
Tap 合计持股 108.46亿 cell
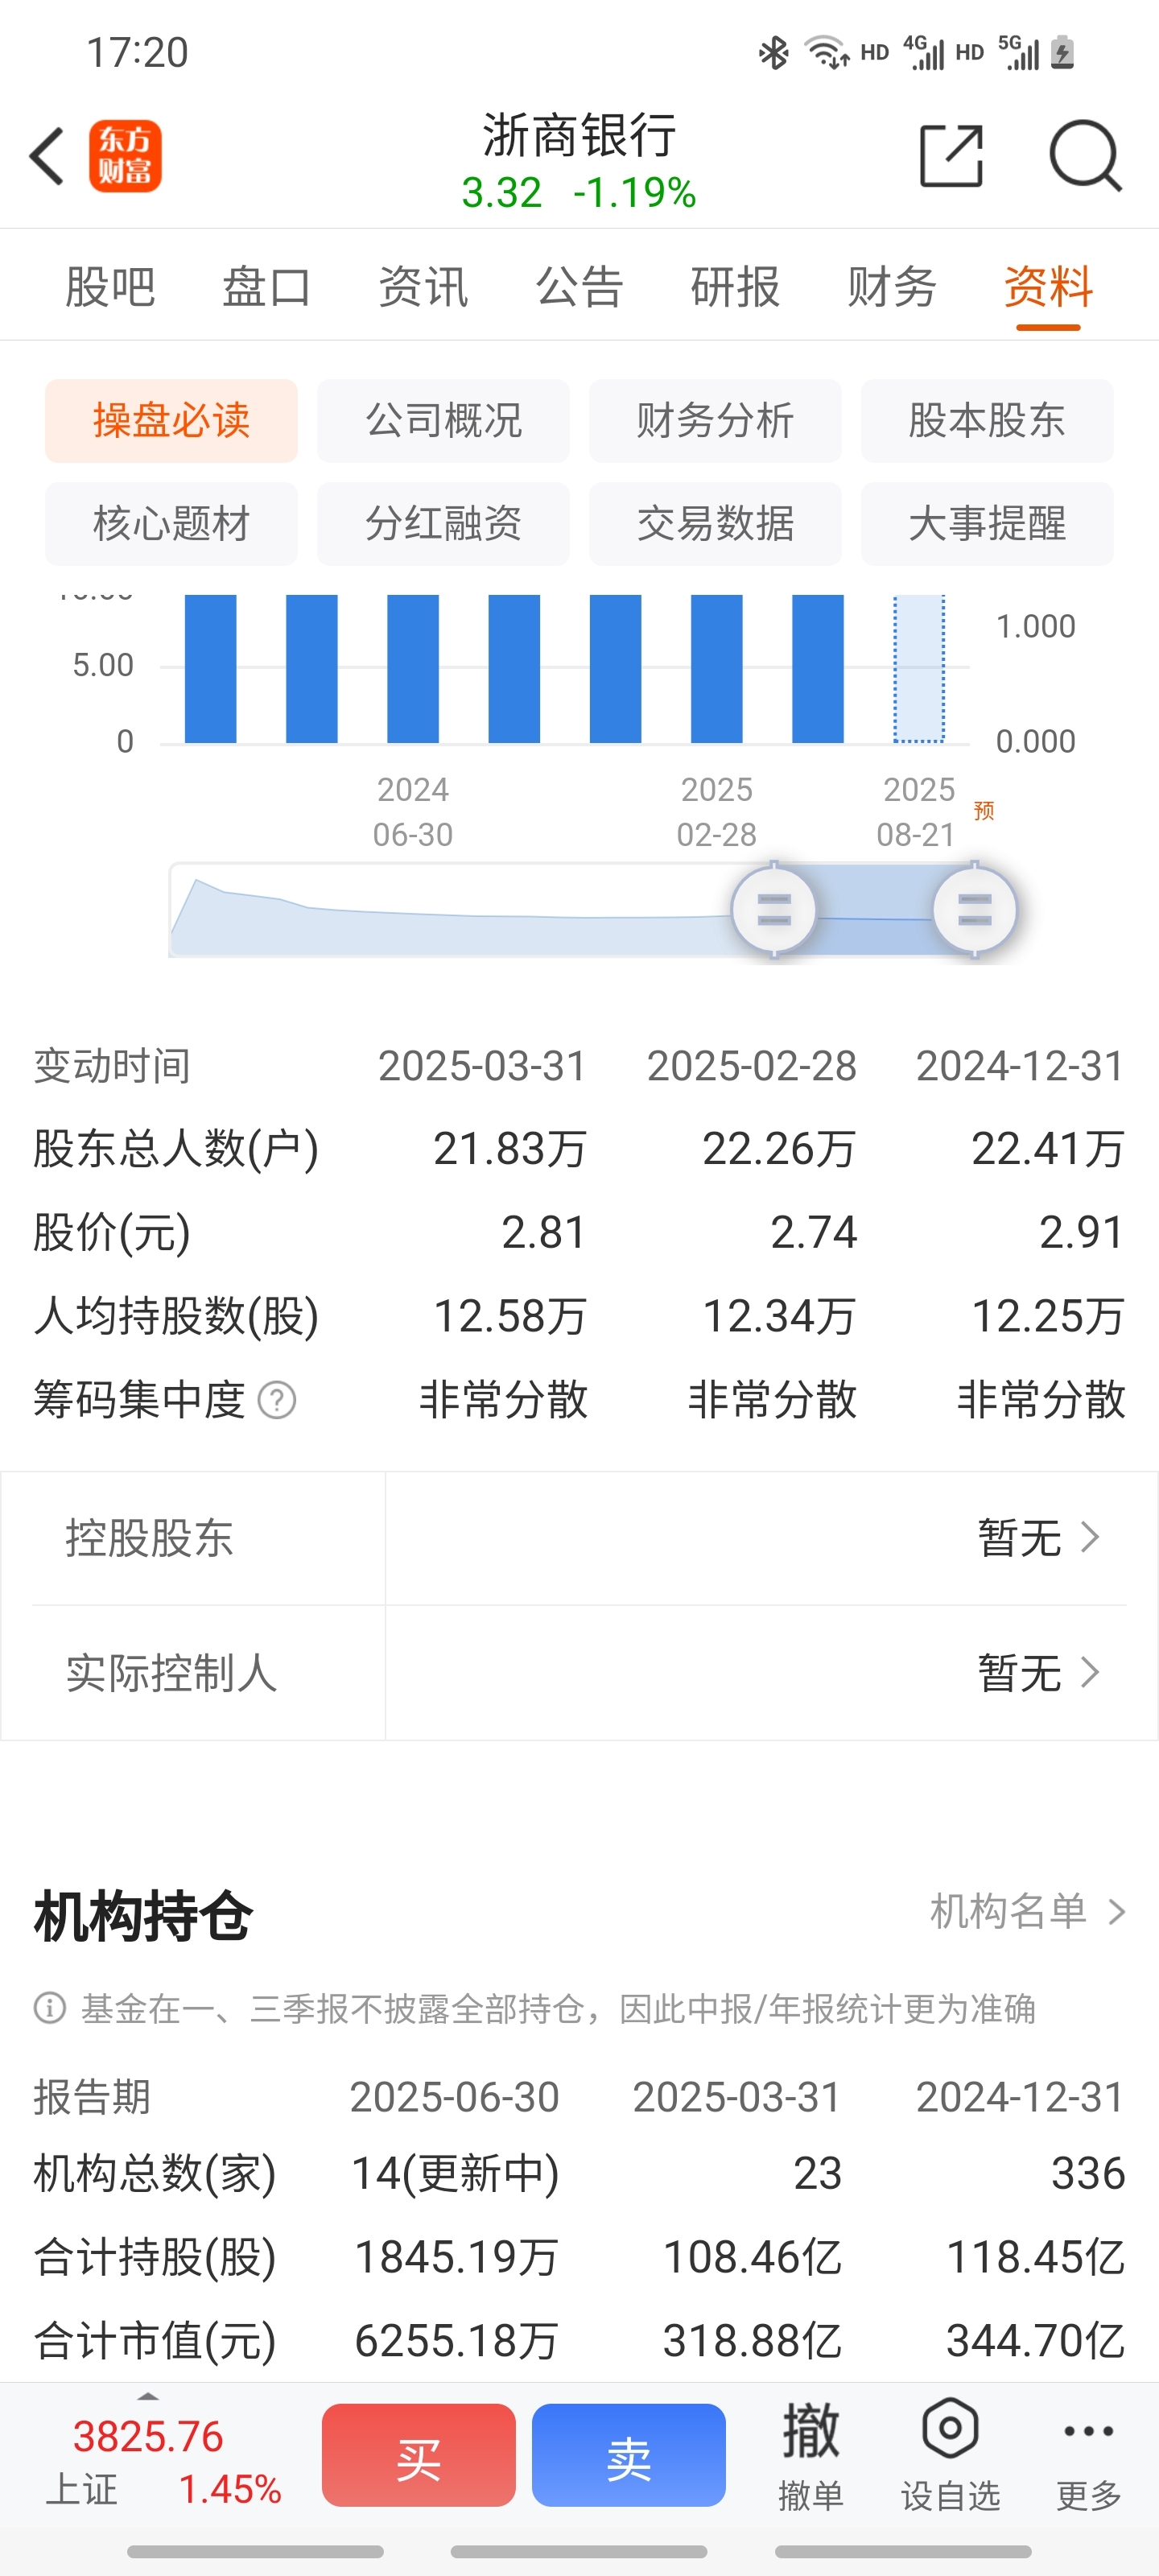tap(753, 2257)
